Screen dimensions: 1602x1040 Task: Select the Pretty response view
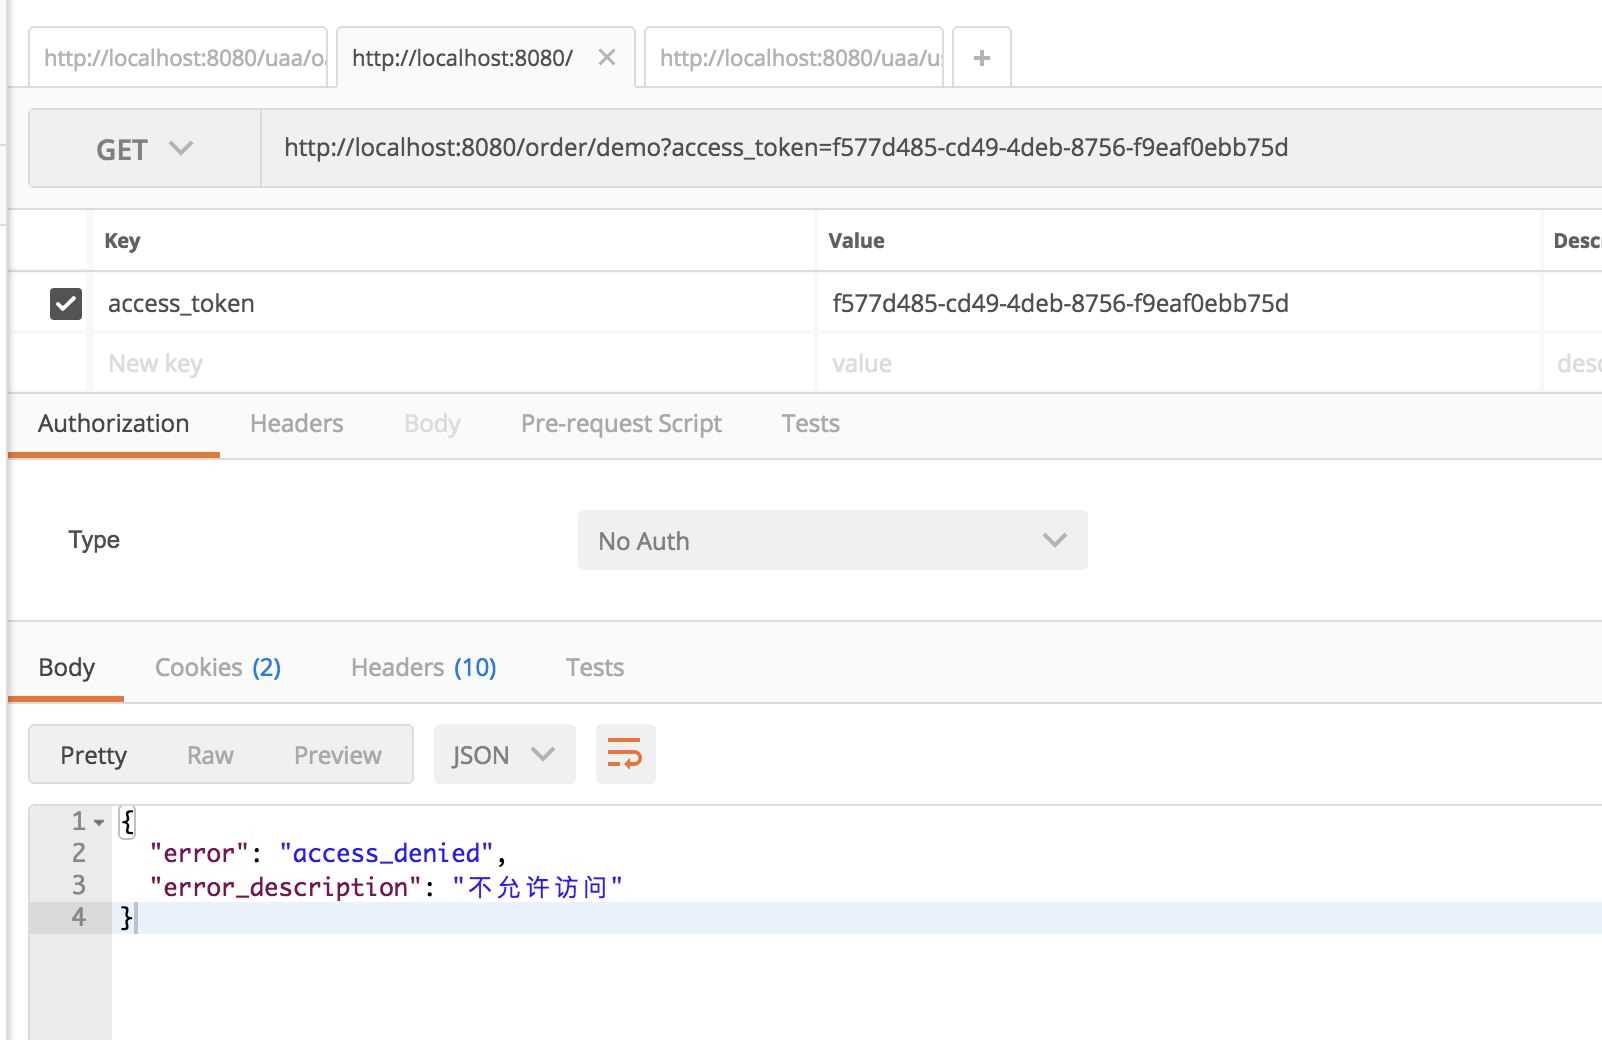93,755
